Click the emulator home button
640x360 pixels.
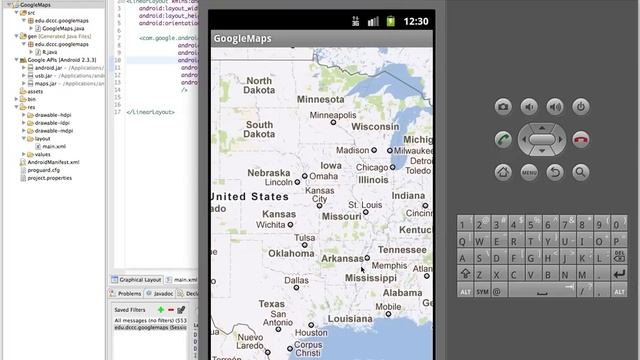click(503, 172)
